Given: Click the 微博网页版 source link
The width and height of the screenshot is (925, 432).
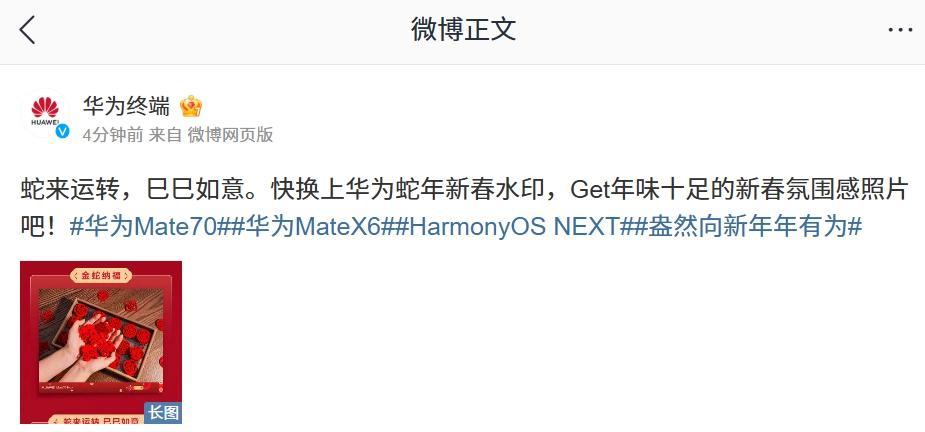Looking at the screenshot, I should 230,135.
